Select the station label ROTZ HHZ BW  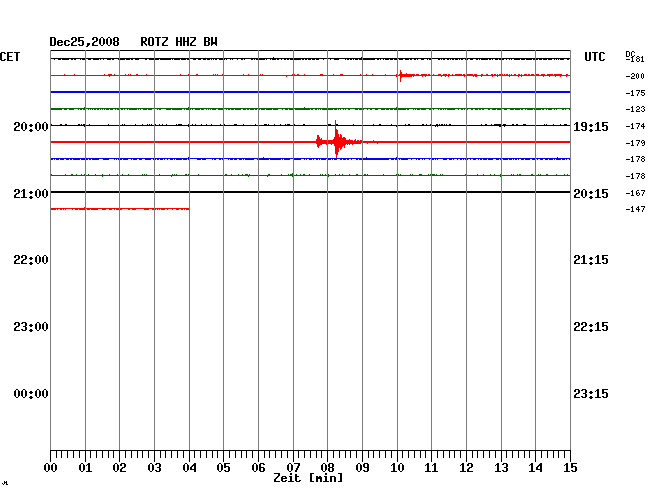(x=179, y=42)
